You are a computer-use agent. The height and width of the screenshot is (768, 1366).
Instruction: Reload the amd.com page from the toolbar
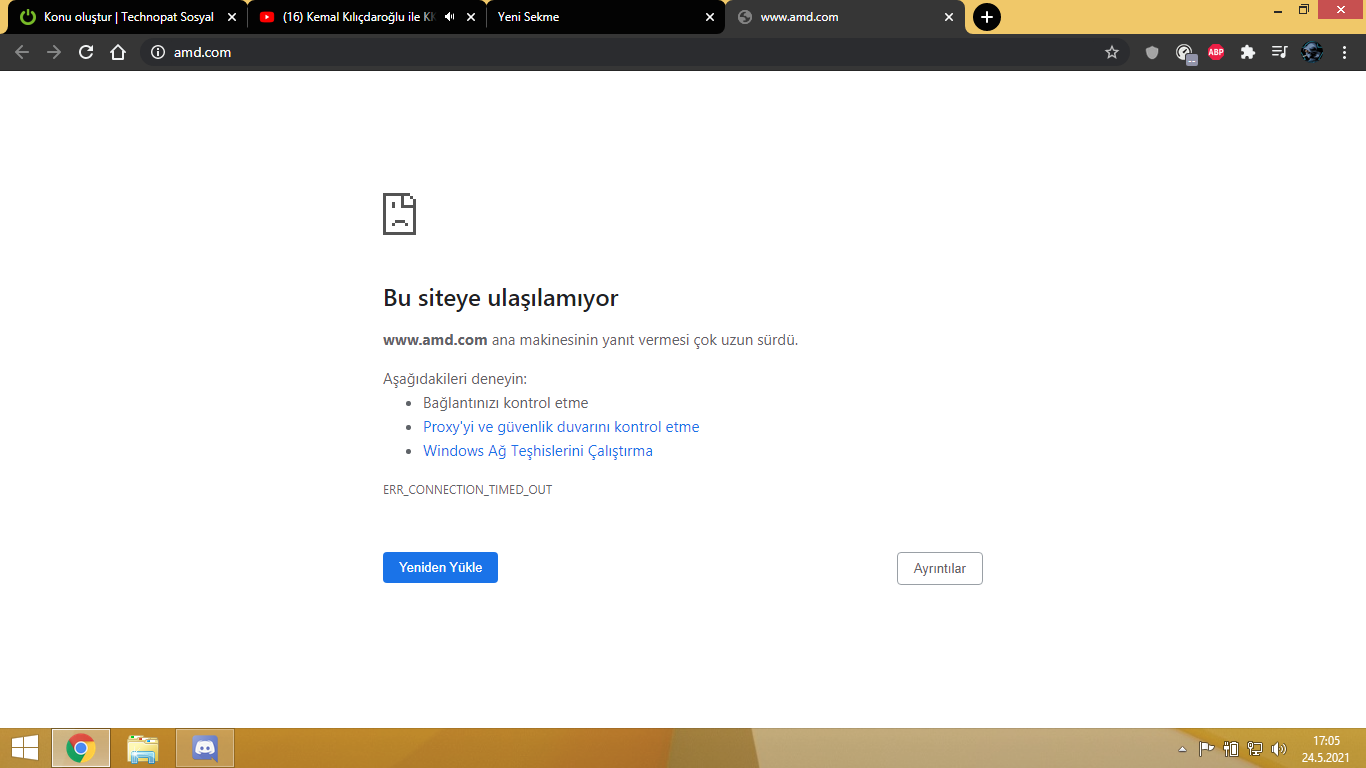[86, 52]
